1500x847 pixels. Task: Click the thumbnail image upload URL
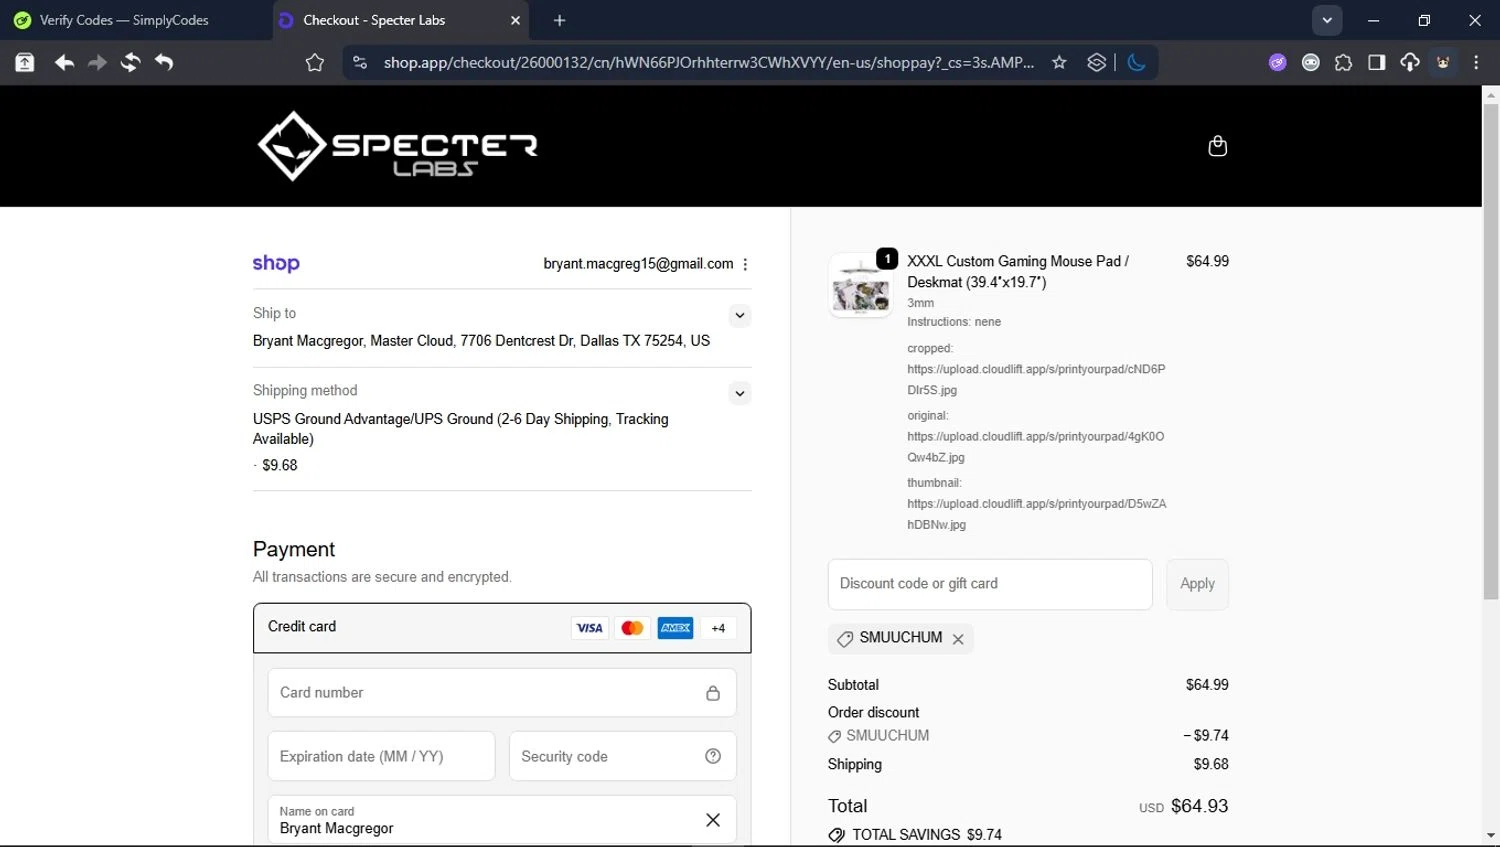(1036, 514)
